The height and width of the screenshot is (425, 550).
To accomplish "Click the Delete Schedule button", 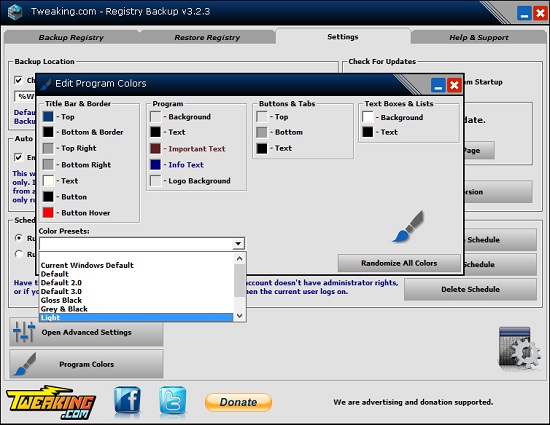I will click(470, 289).
